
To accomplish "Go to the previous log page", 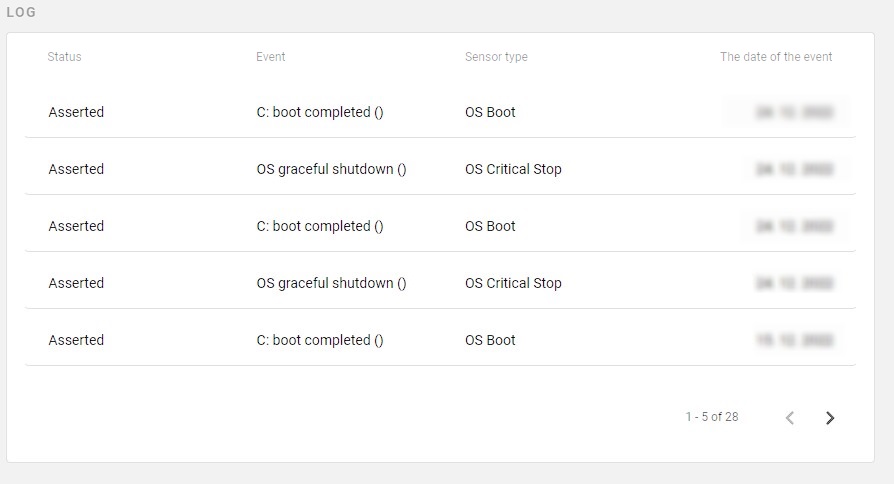I will (790, 418).
